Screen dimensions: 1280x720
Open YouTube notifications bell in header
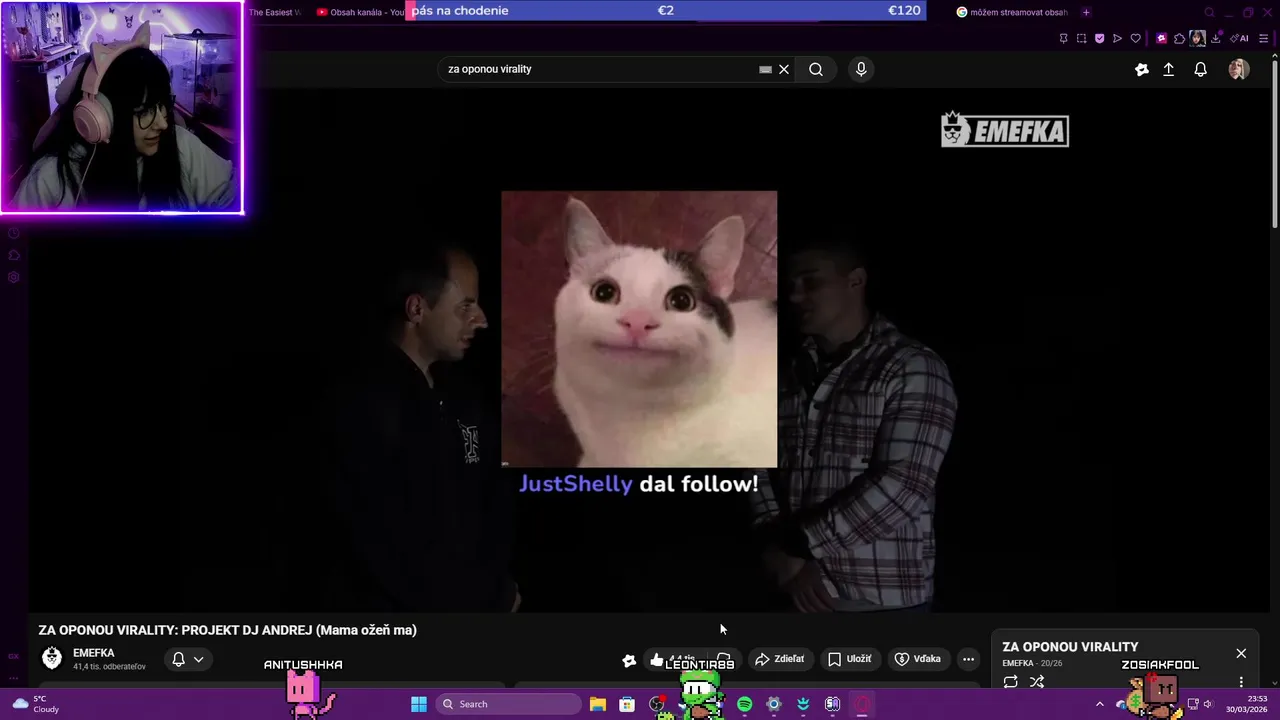1201,69
